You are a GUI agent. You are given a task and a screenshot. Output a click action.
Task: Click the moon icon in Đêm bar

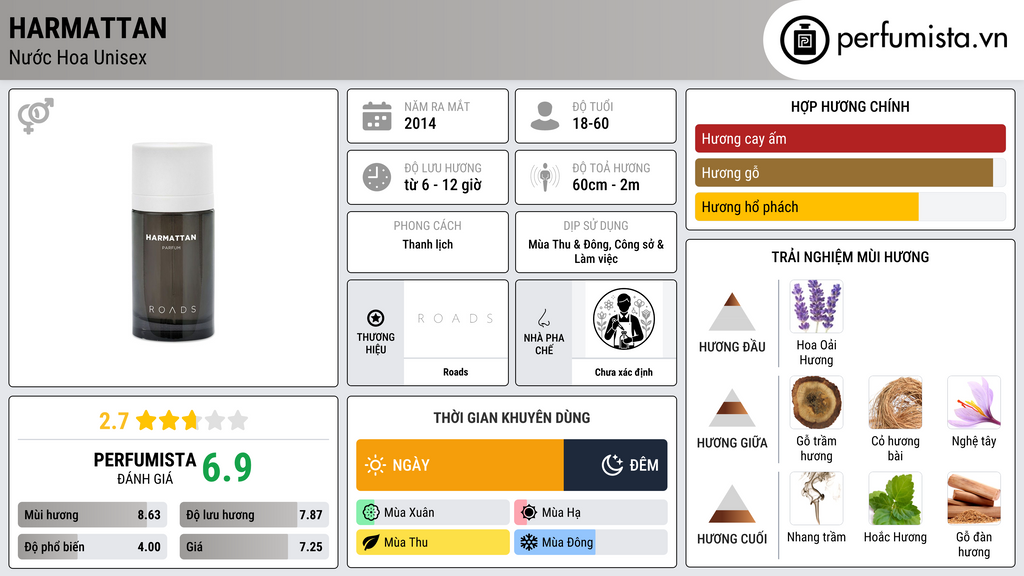[612, 465]
